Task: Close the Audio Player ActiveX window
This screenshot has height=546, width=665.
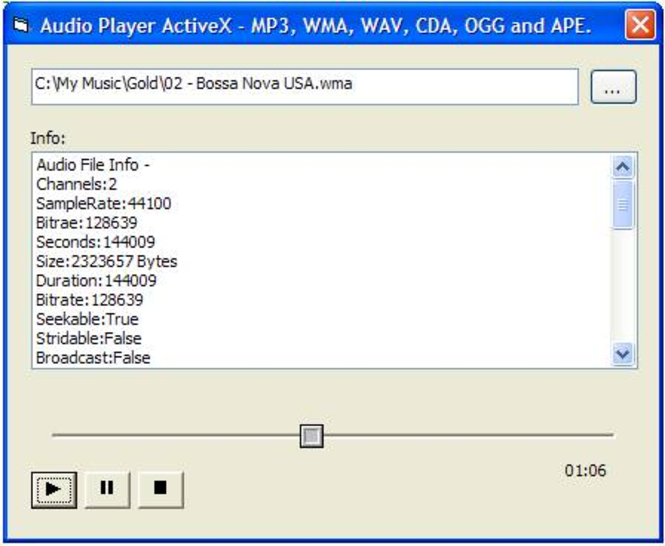Action: [640, 25]
